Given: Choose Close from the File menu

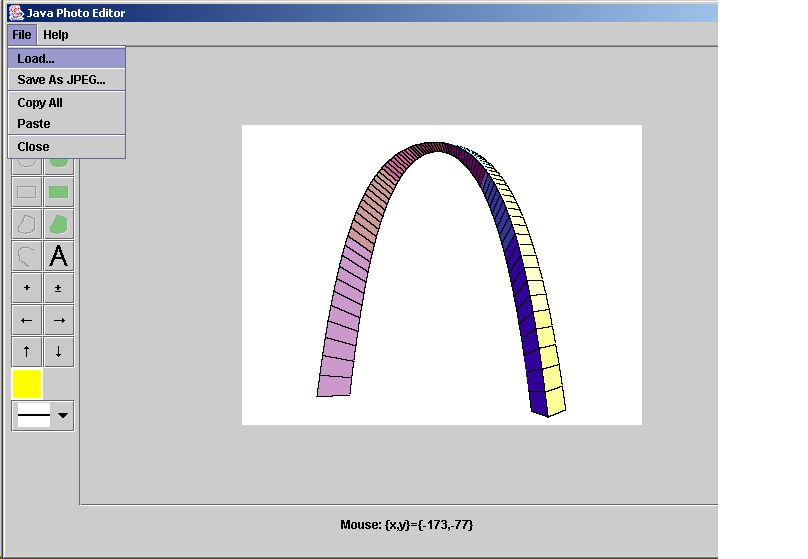Looking at the screenshot, I should (x=66, y=146).
